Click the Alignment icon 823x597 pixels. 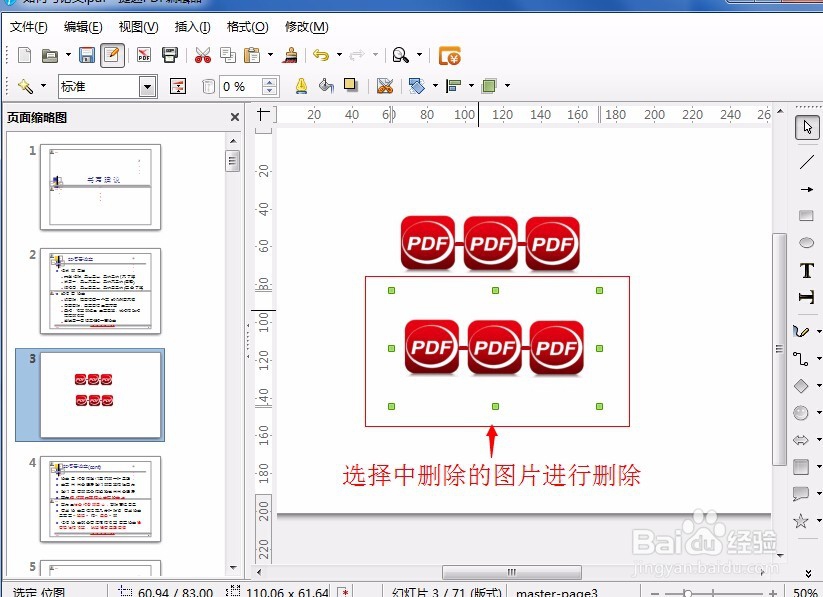453,86
